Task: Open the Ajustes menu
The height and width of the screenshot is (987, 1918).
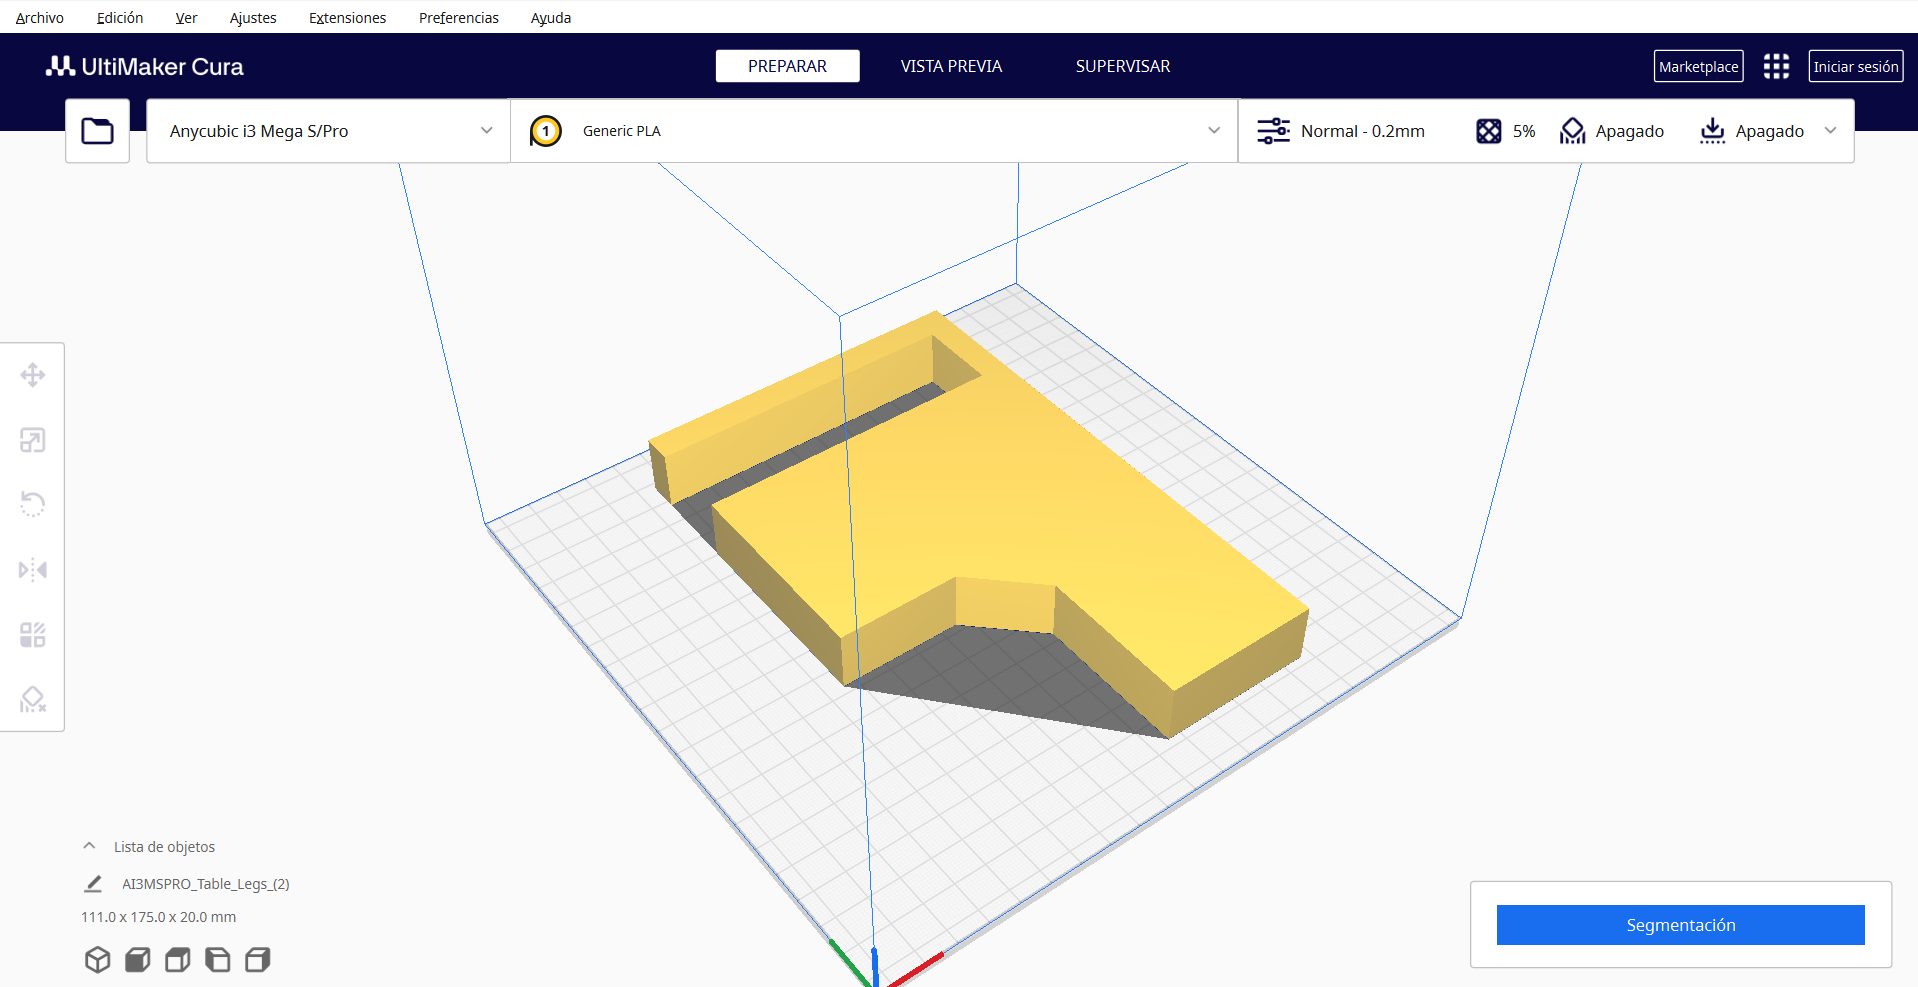Action: pos(253,18)
